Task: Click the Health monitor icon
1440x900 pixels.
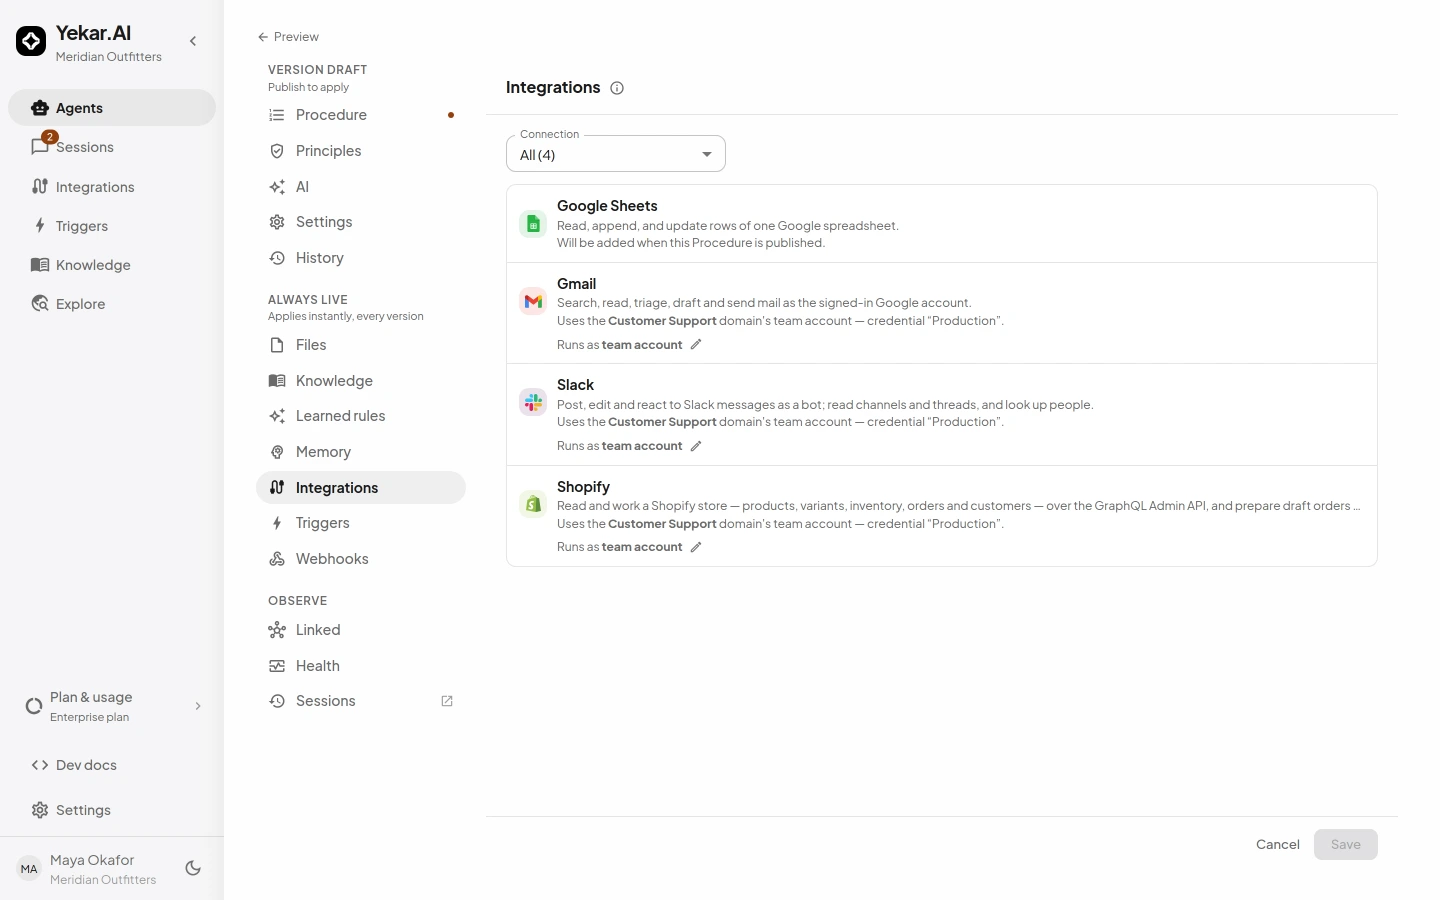Action: coord(277,666)
